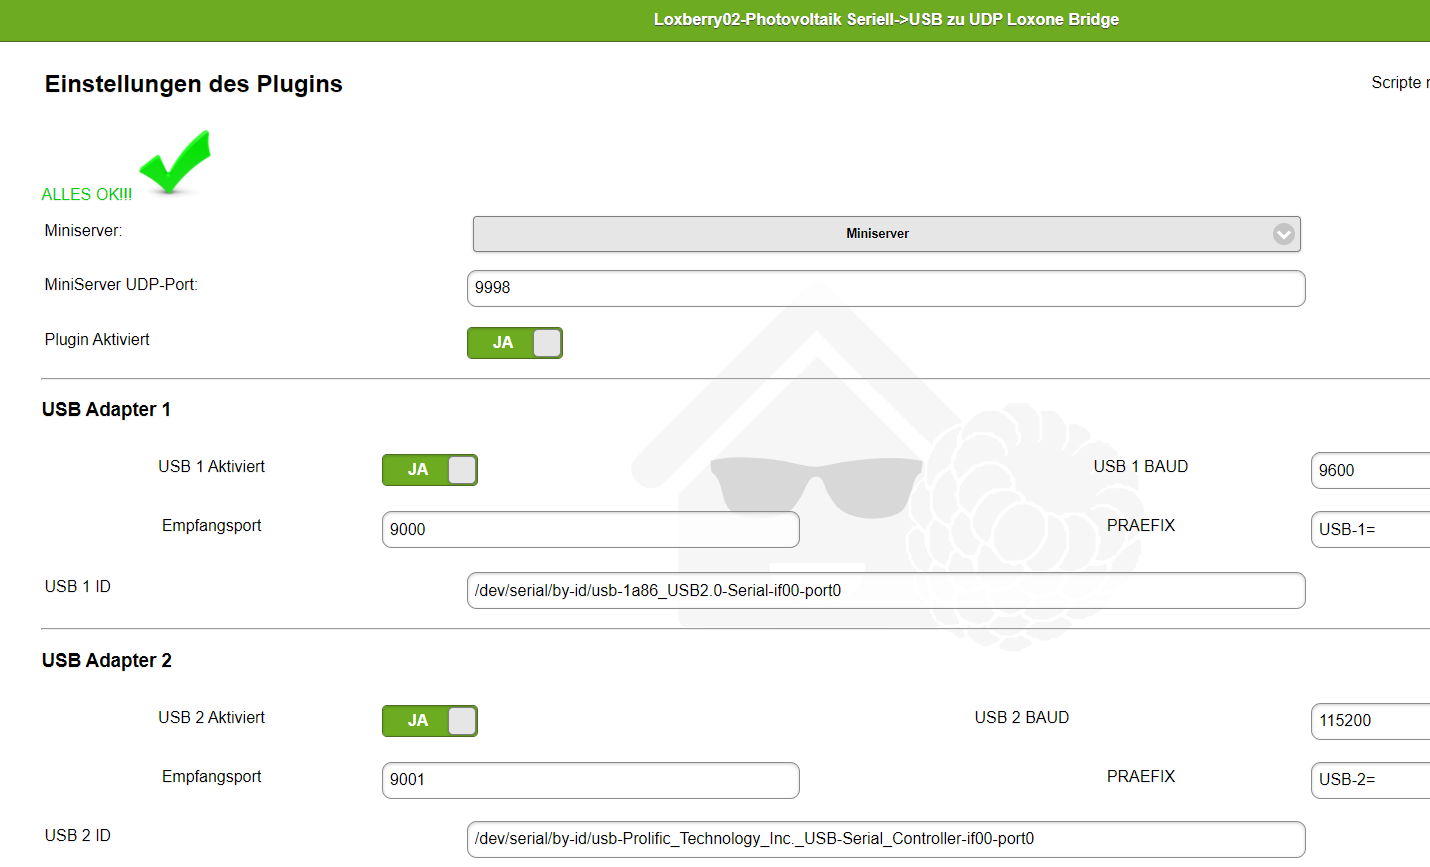The height and width of the screenshot is (867, 1430).
Task: Toggle the USB 1 Aktiviert switch
Action: pos(430,470)
